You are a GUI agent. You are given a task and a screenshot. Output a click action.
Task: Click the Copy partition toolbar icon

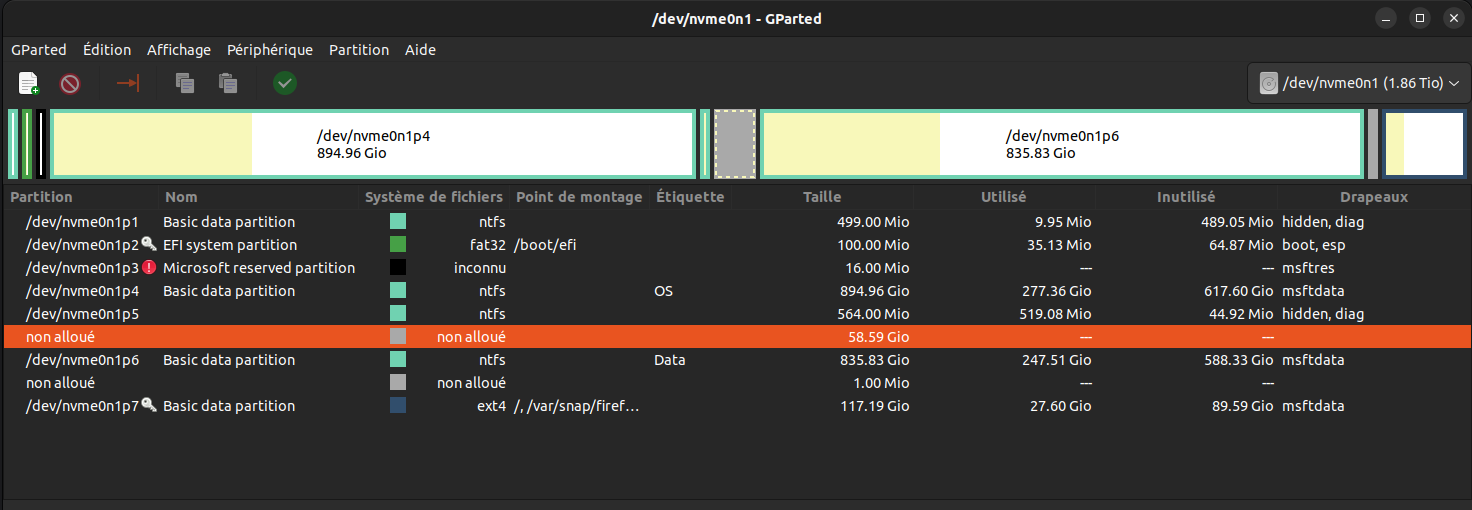185,83
